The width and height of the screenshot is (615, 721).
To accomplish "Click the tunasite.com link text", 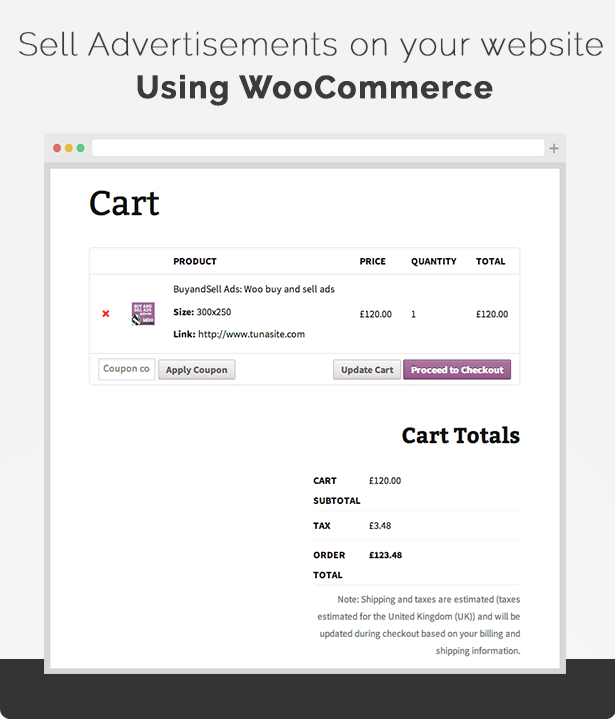I will click(x=252, y=334).
